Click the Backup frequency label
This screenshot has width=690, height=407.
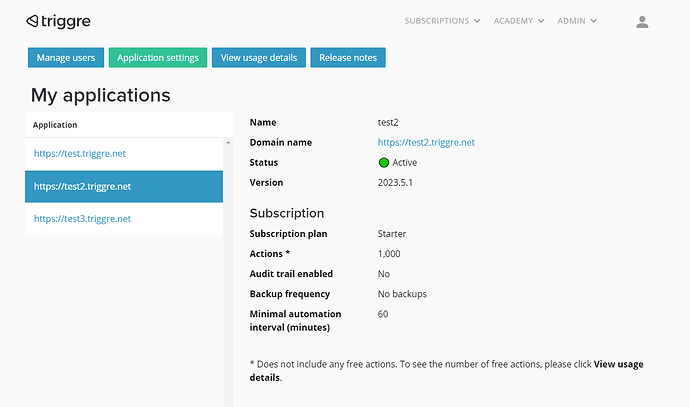click(290, 294)
